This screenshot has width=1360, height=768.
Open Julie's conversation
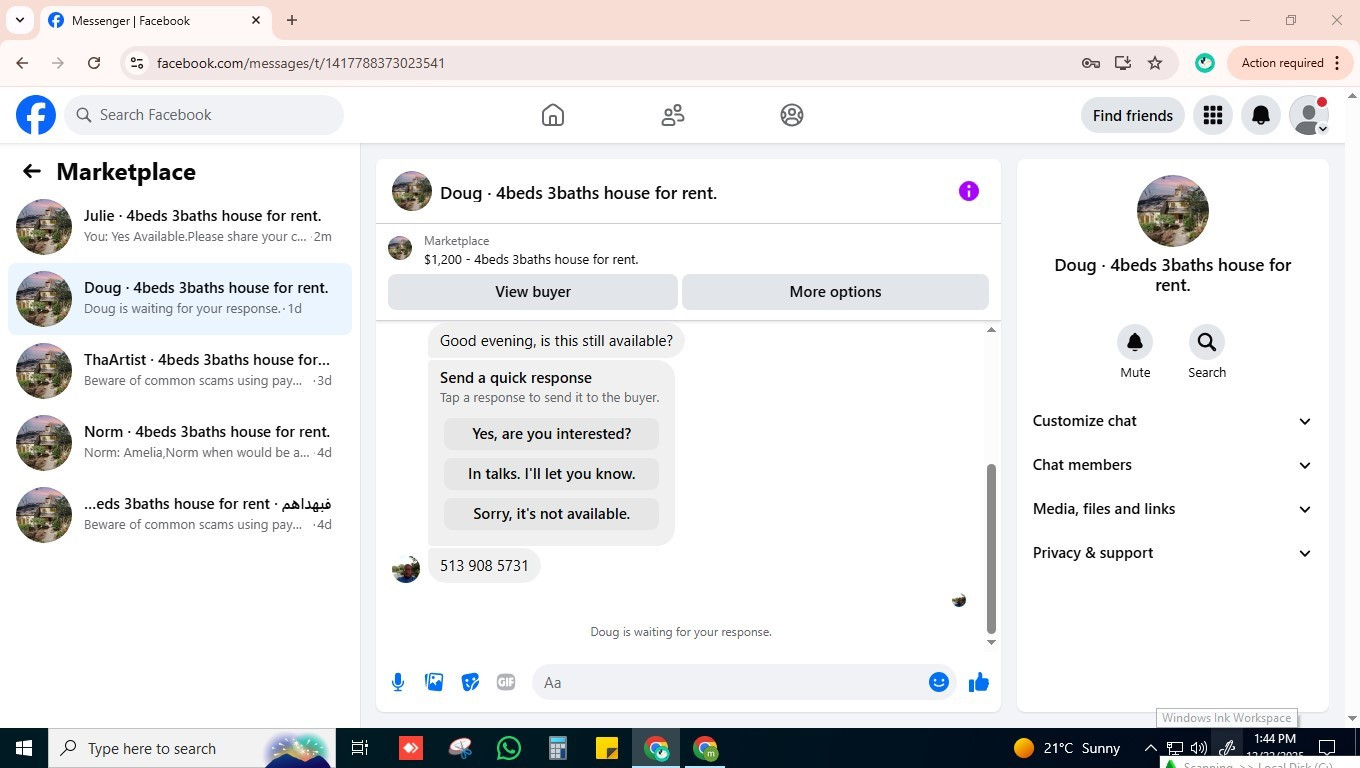[x=180, y=227]
